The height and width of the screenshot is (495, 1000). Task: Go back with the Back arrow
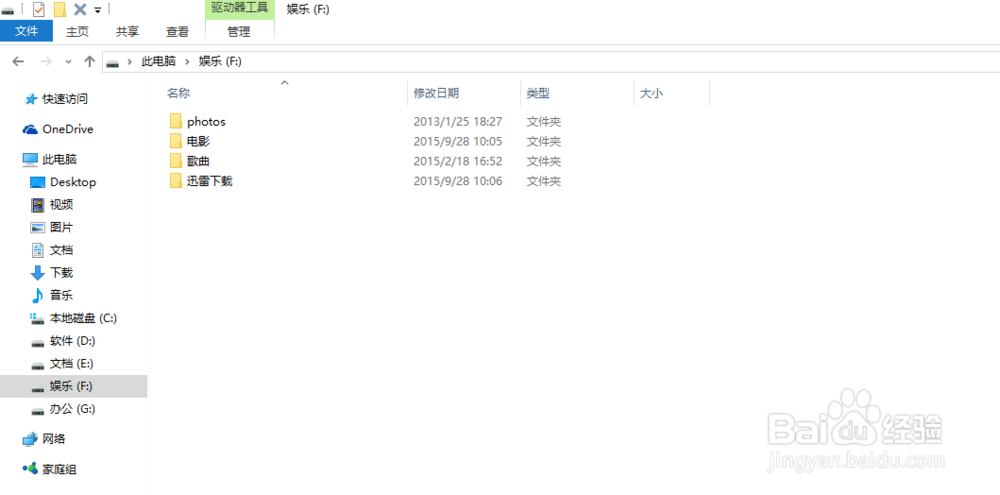pyautogui.click(x=18, y=61)
